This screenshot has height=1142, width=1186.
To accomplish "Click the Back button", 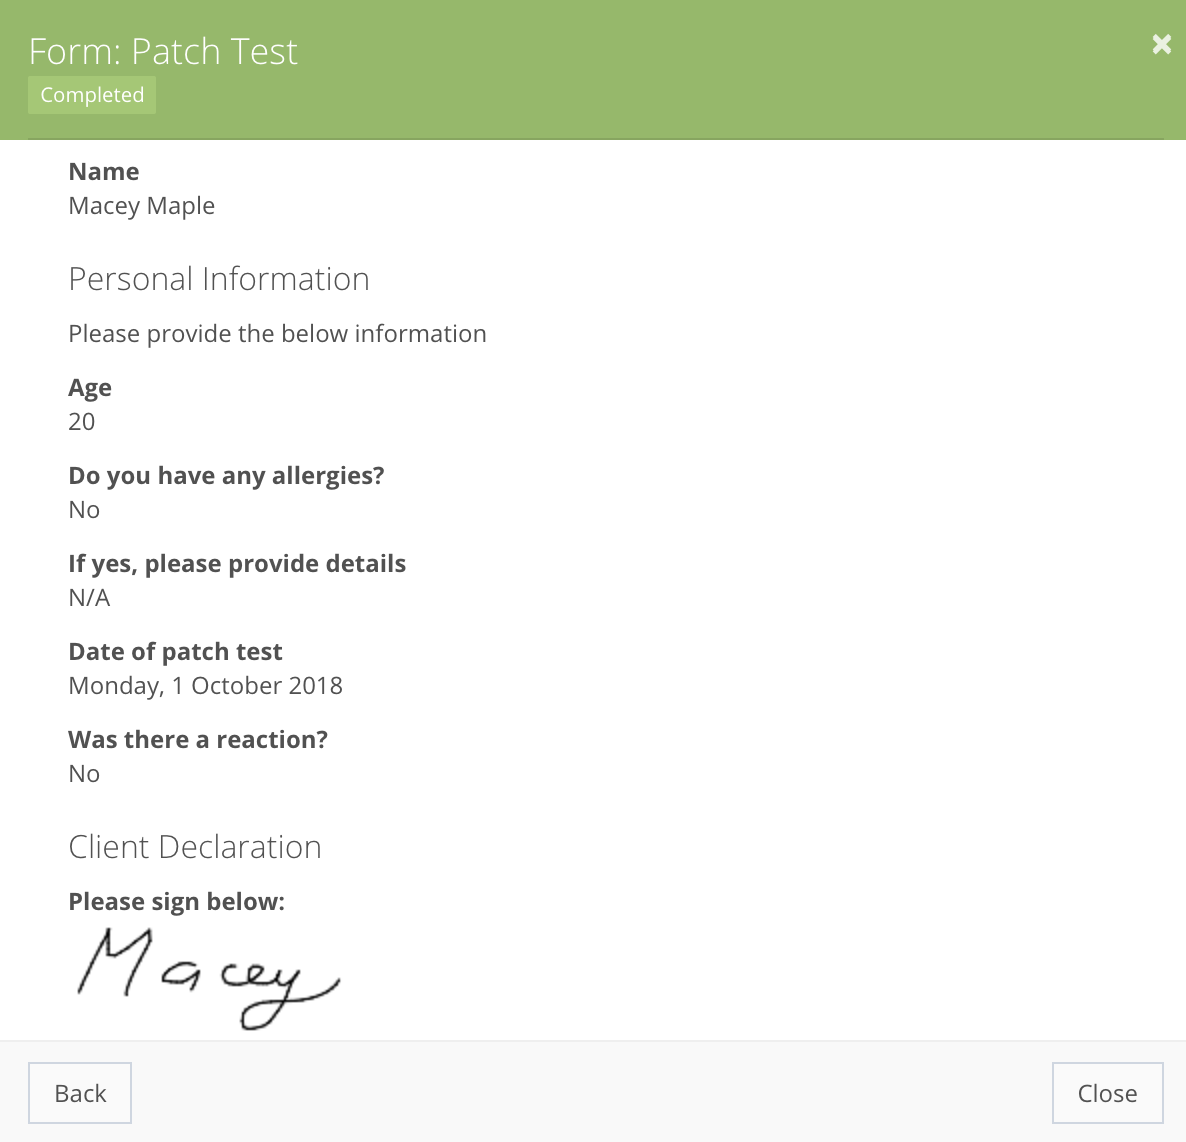I will (x=80, y=1093).
